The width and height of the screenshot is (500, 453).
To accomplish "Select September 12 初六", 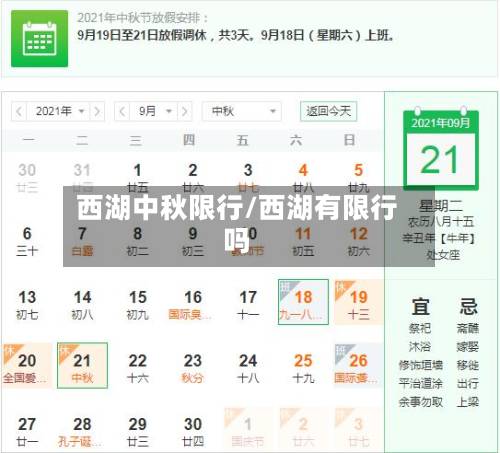I will tap(358, 241).
